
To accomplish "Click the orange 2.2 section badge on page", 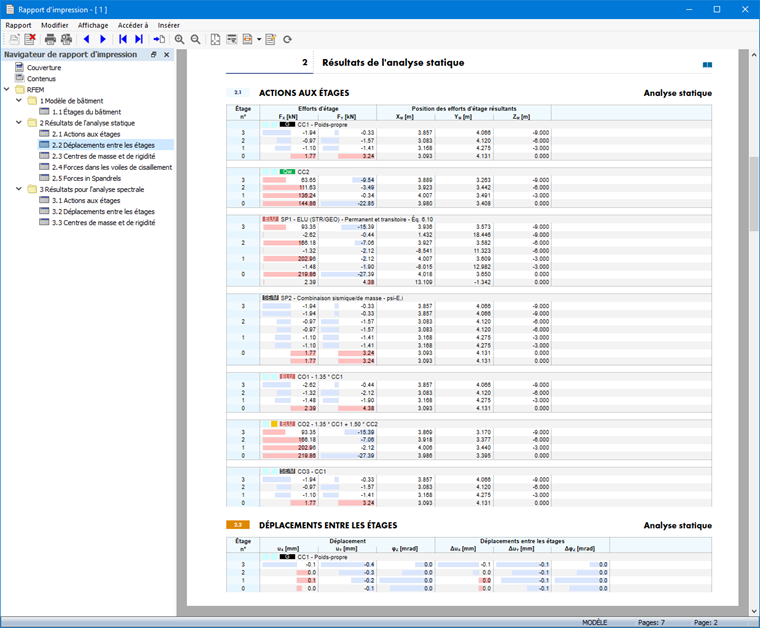I will [x=238, y=525].
